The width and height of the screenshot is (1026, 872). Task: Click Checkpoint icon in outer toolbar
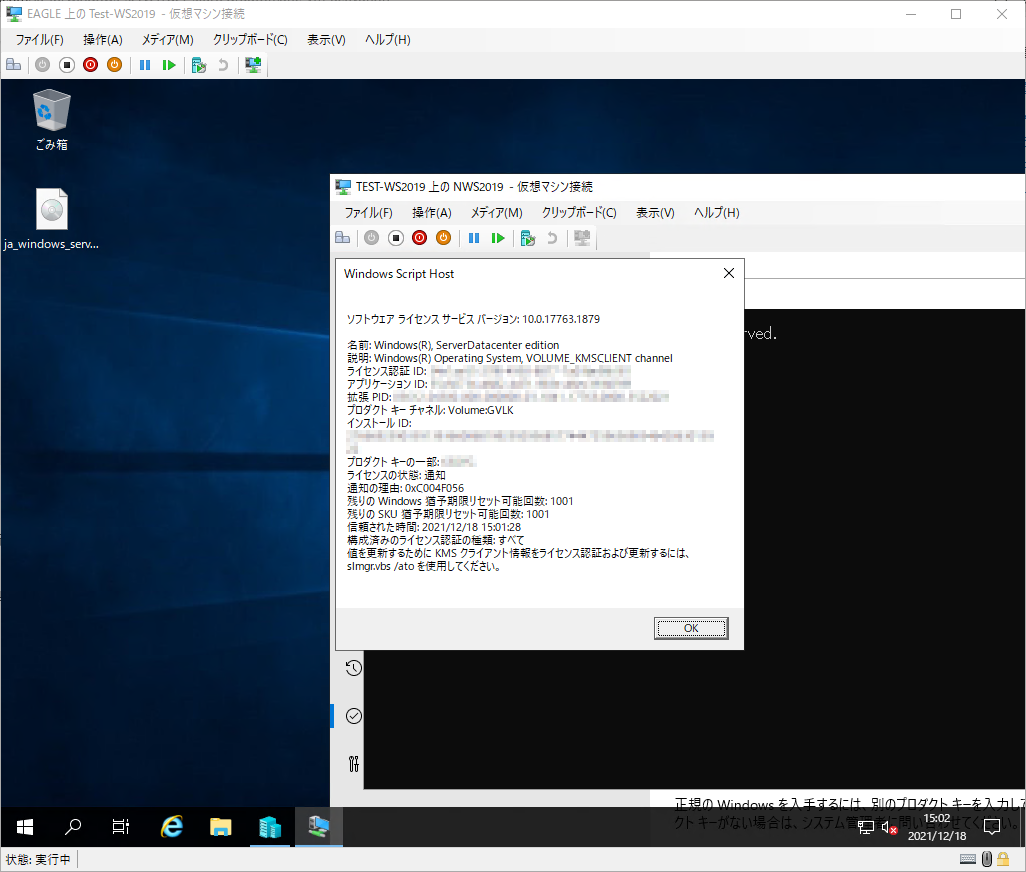click(x=199, y=65)
